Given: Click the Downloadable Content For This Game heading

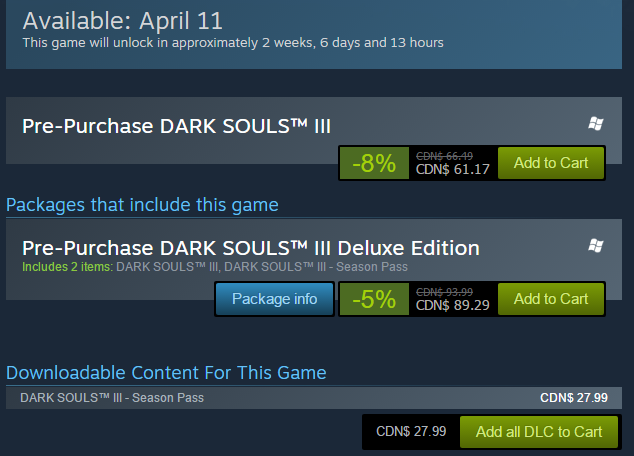Looking at the screenshot, I should point(166,373).
